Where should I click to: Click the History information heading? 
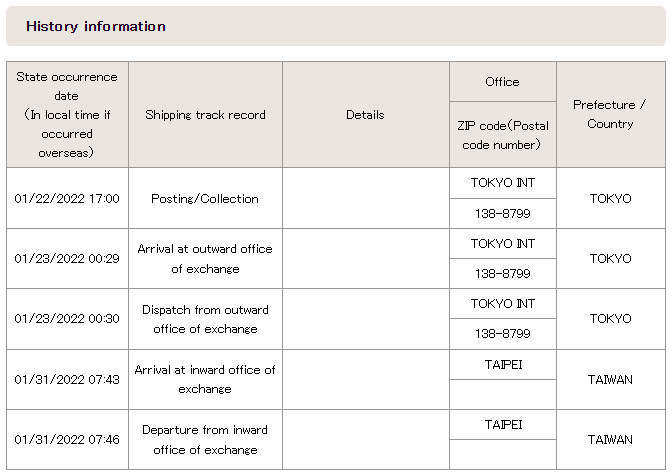pos(96,27)
